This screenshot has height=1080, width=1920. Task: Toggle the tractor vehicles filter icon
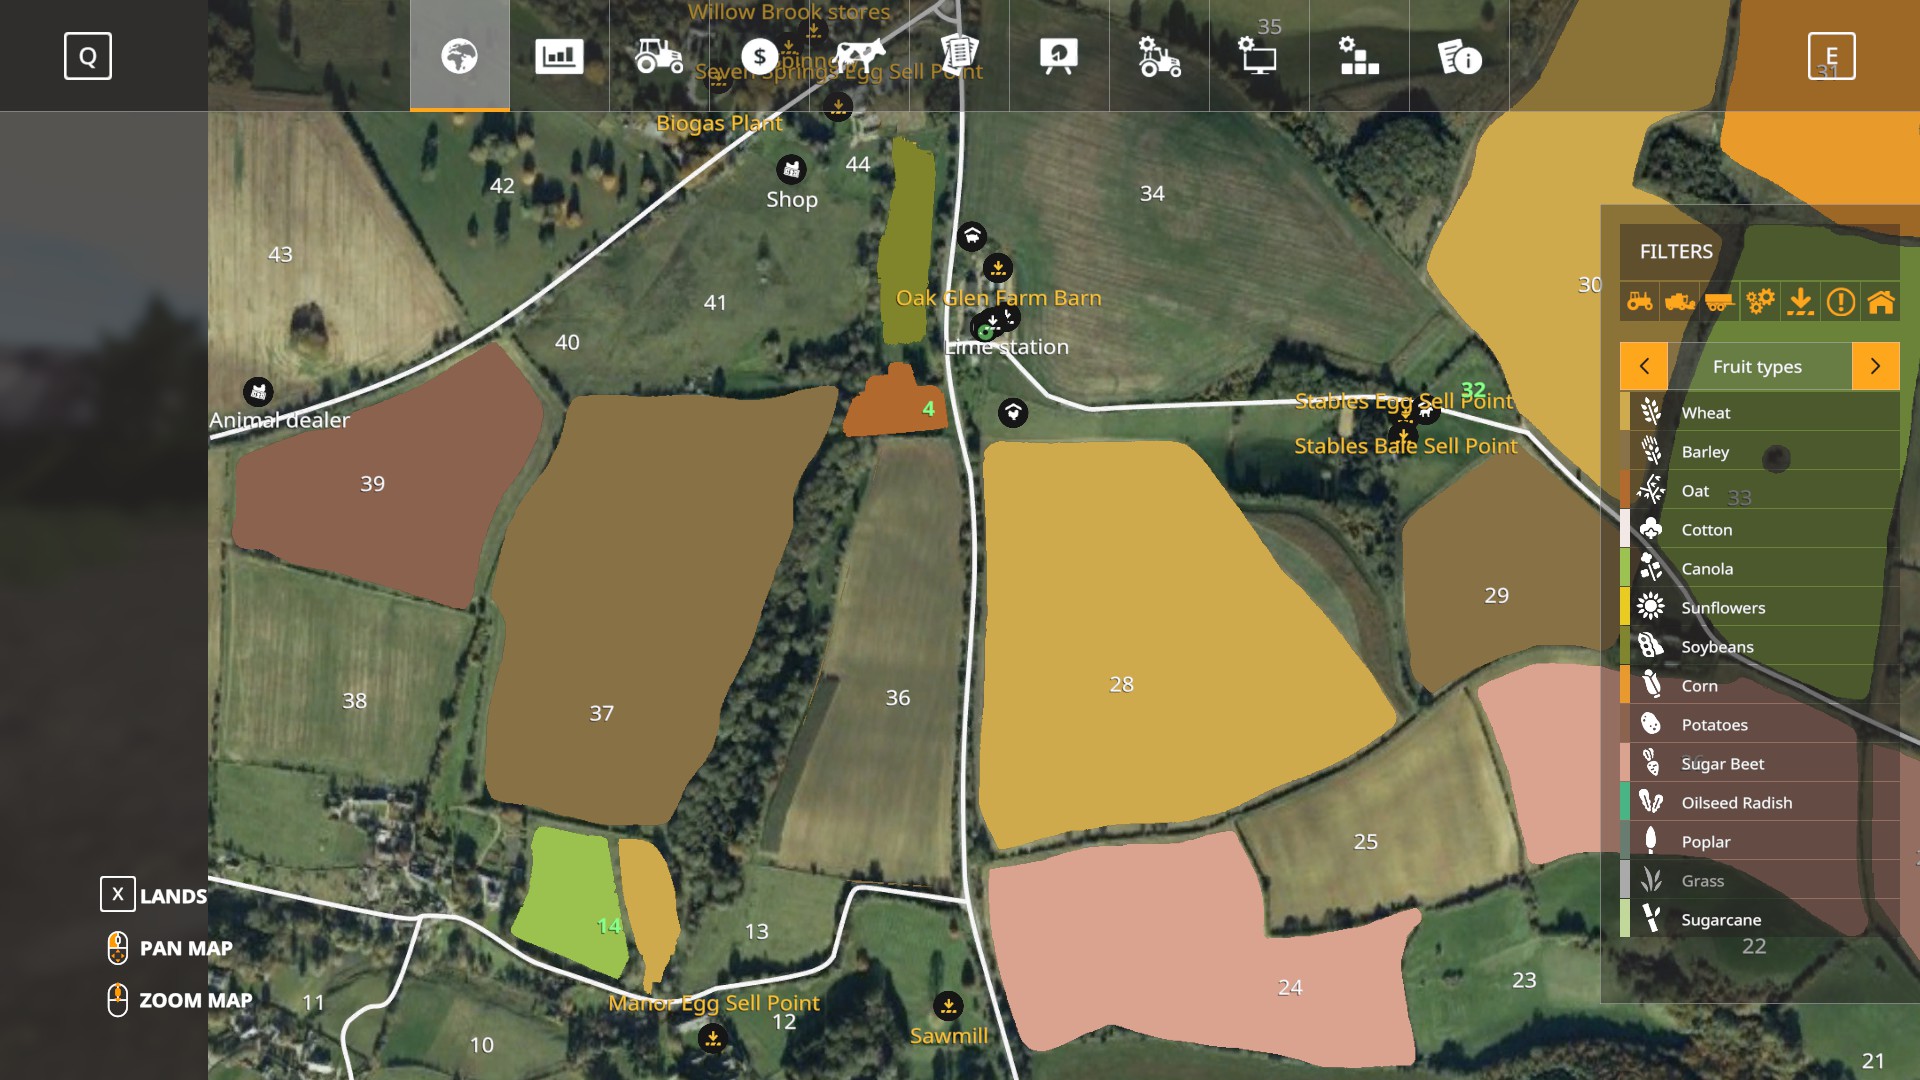click(x=1640, y=301)
